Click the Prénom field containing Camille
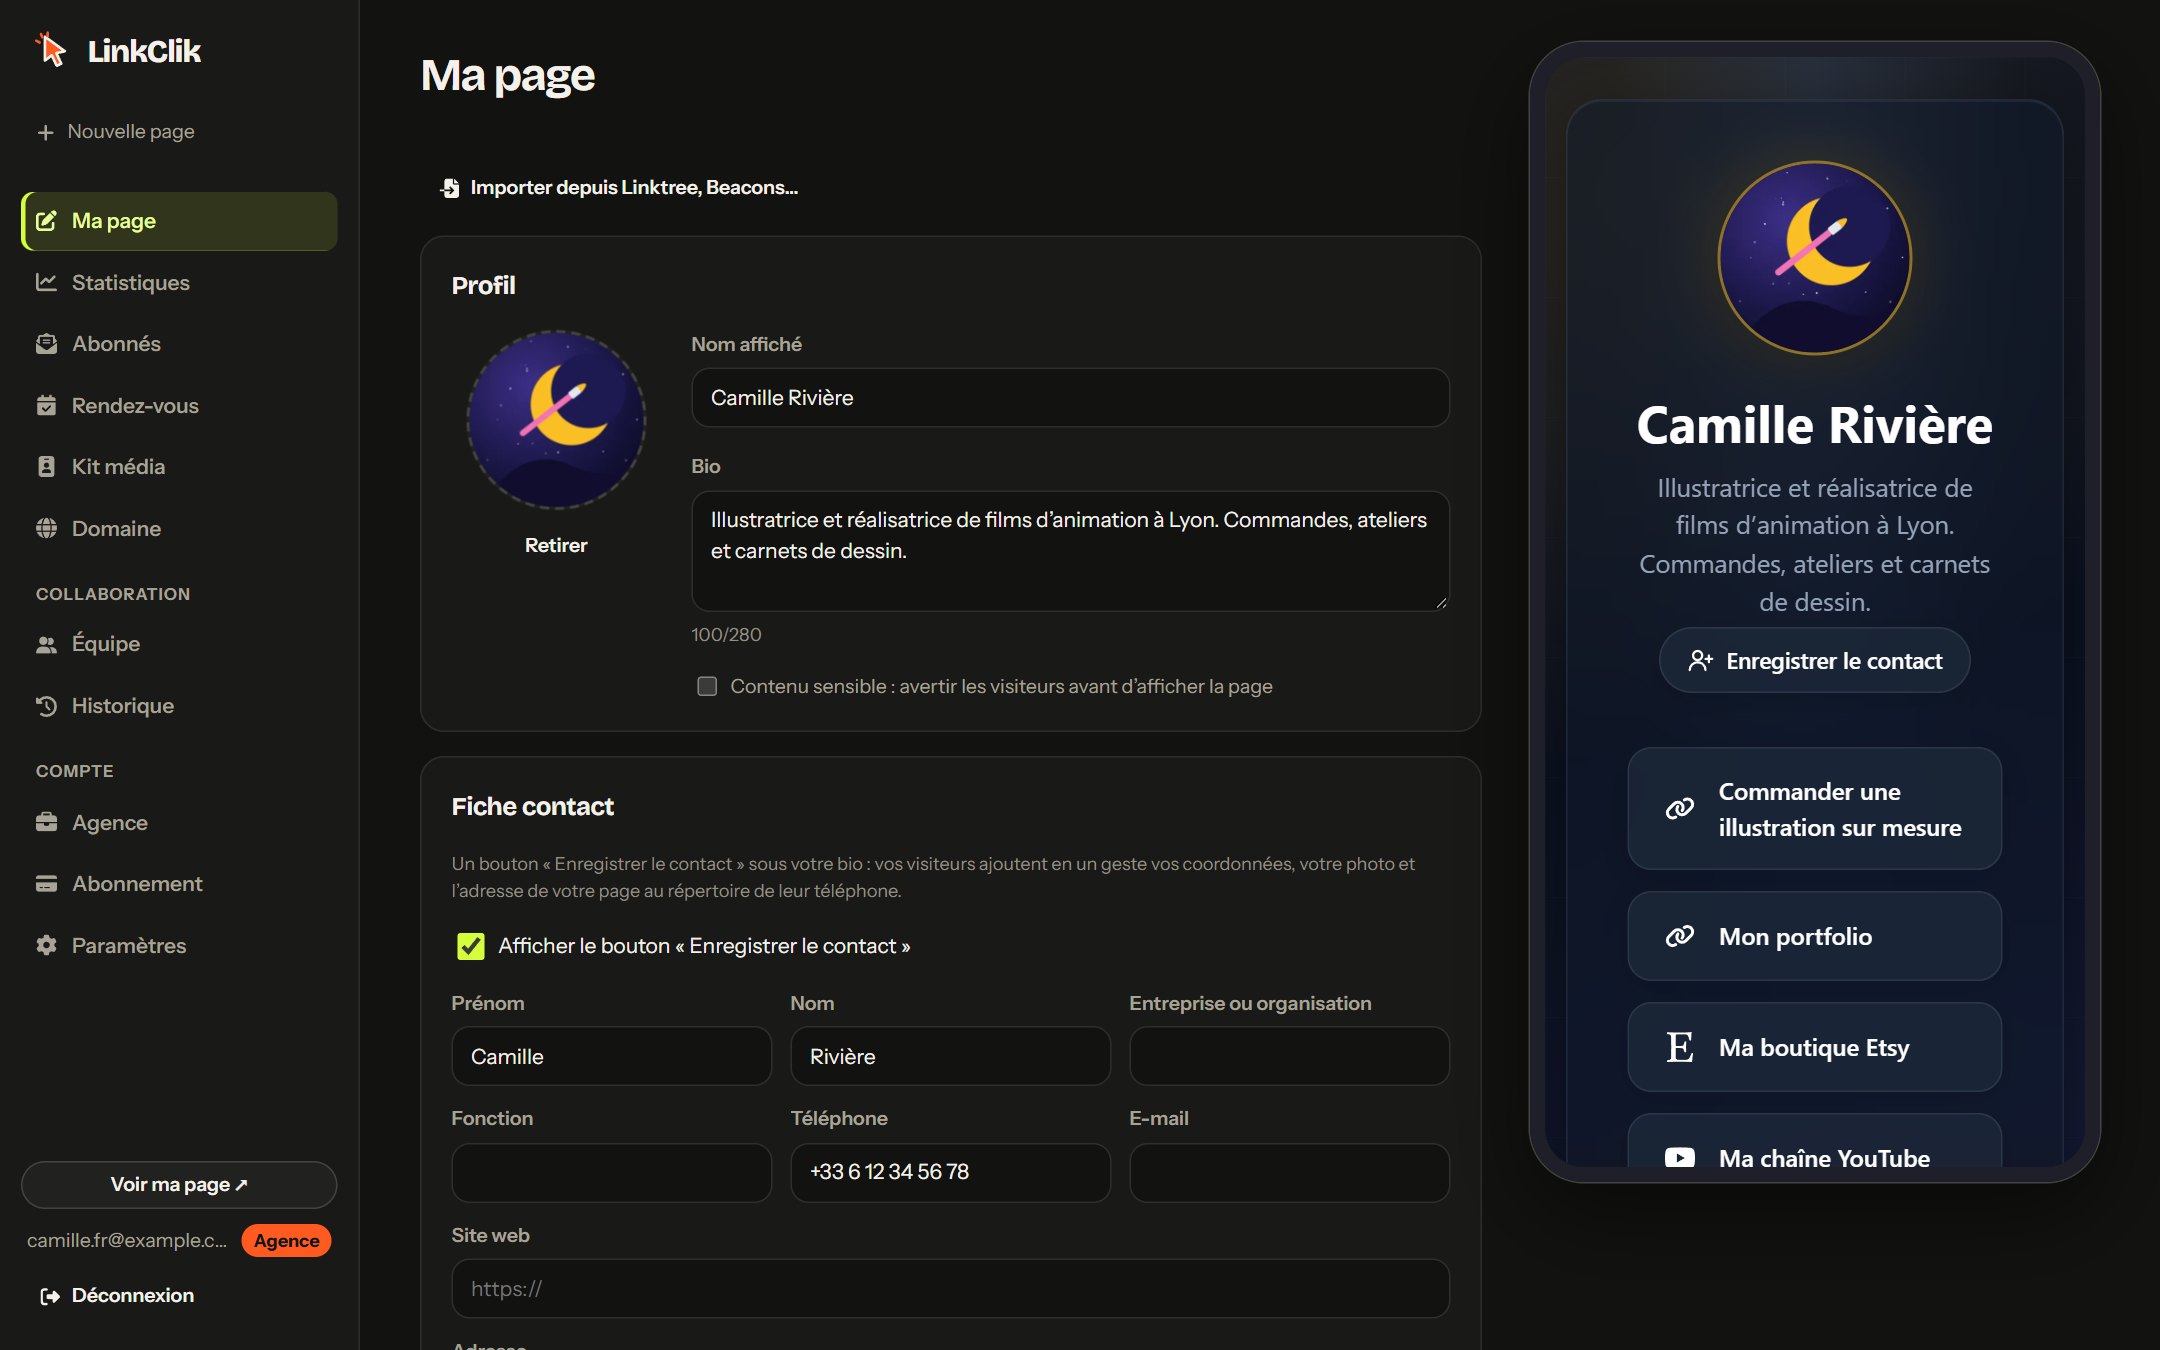2160x1350 pixels. [611, 1056]
